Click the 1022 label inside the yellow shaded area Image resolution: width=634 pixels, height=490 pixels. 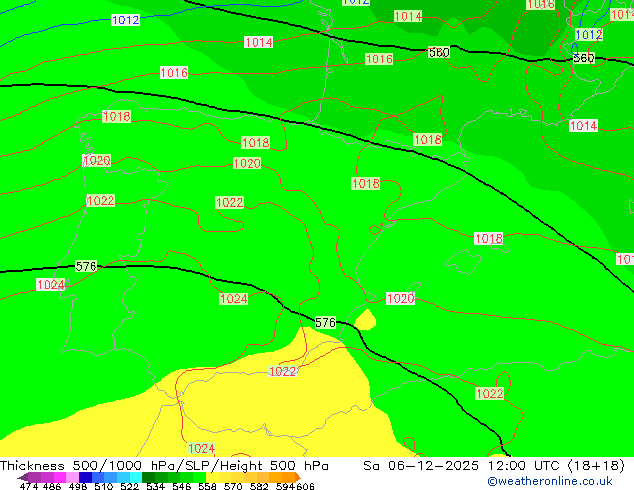tap(282, 371)
